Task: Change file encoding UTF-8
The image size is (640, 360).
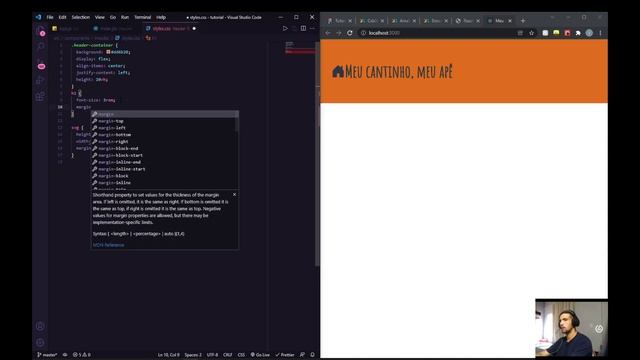Action: coord(212,355)
